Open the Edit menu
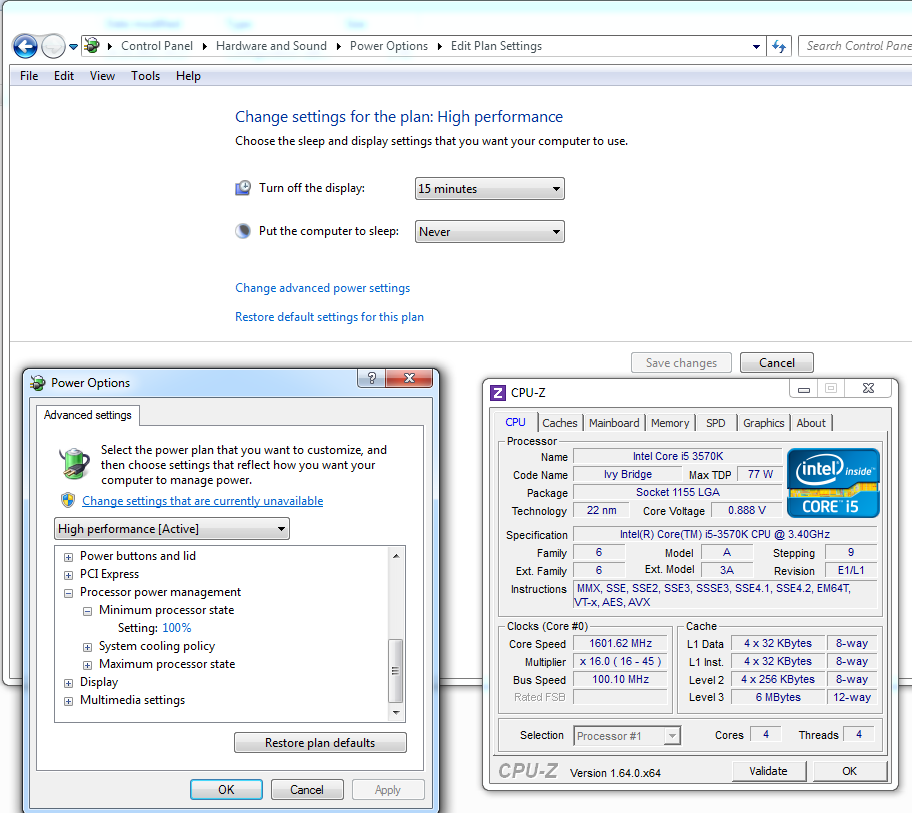This screenshot has height=813, width=912. (63, 76)
